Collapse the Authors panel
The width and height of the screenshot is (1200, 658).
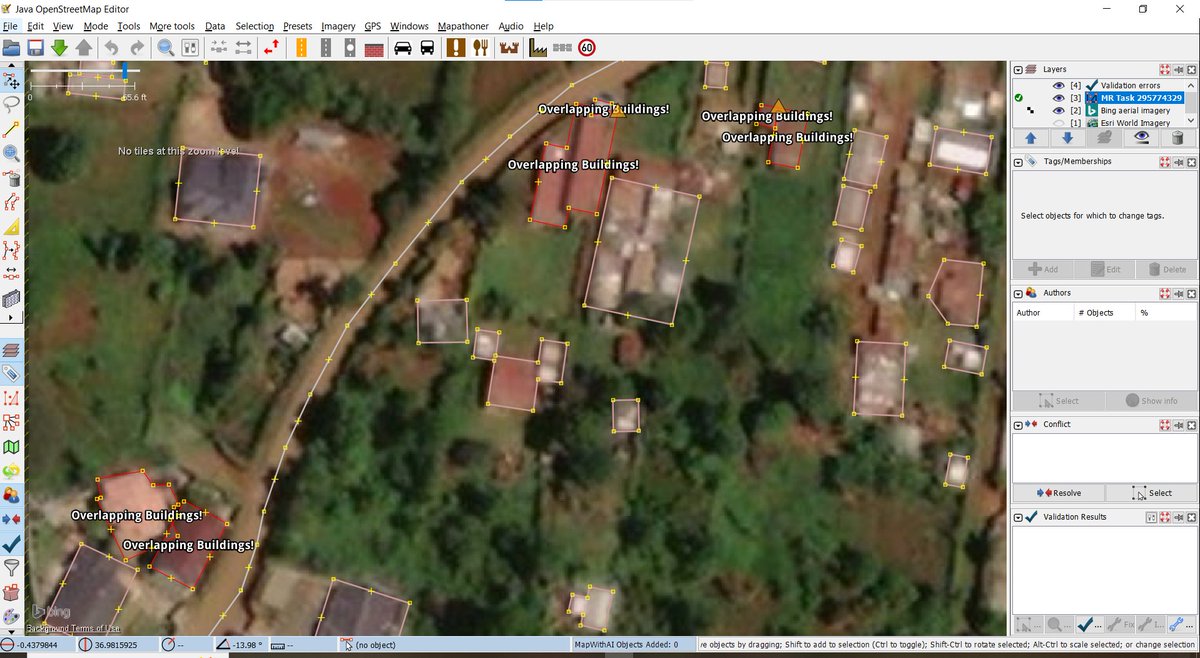(x=1018, y=293)
